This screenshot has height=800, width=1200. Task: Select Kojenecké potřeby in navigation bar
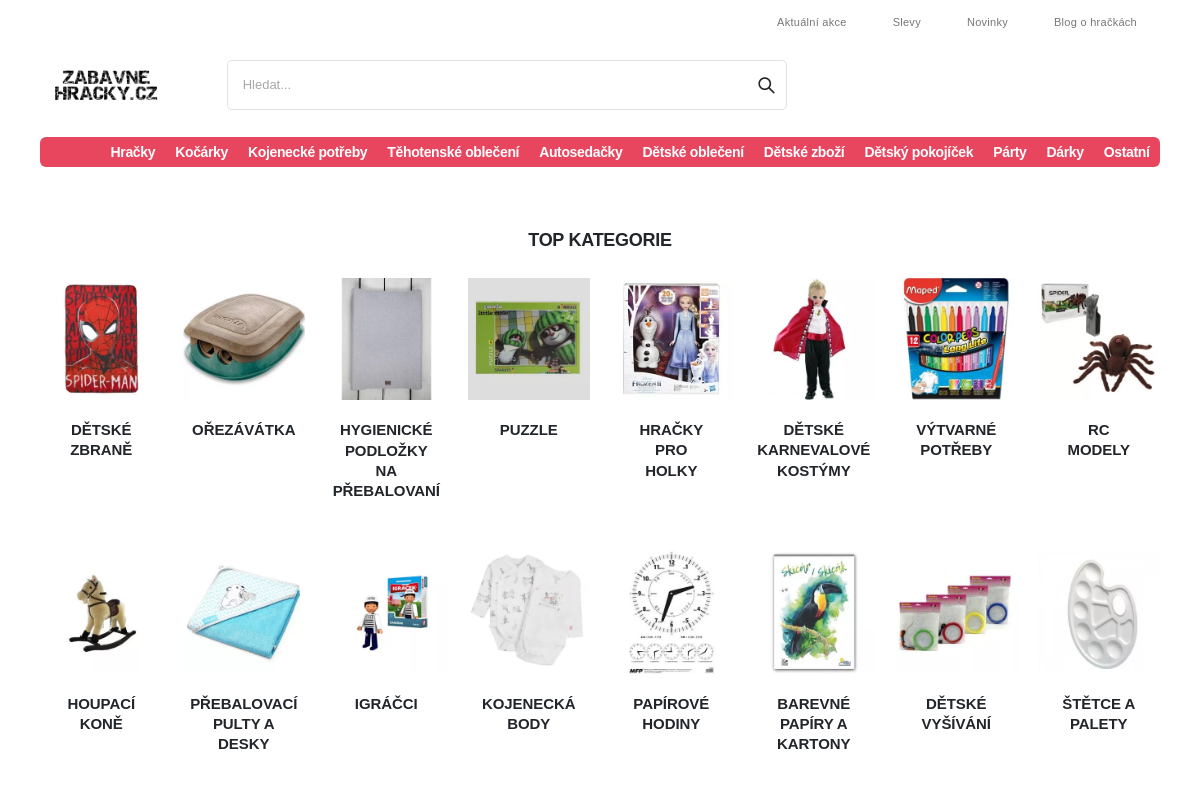[308, 152]
